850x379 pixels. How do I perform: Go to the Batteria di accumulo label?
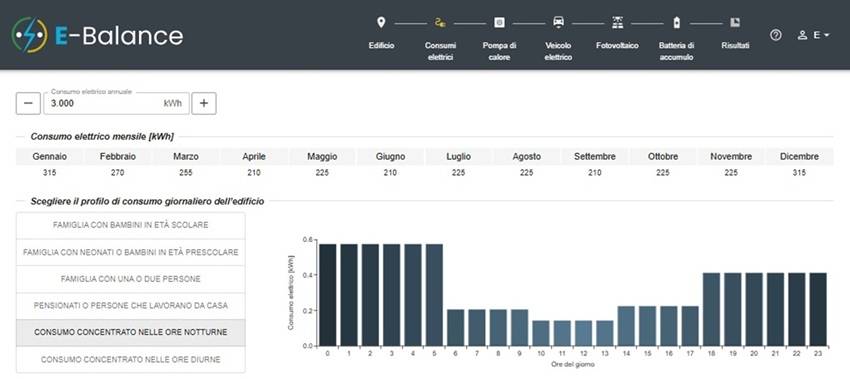point(677,52)
